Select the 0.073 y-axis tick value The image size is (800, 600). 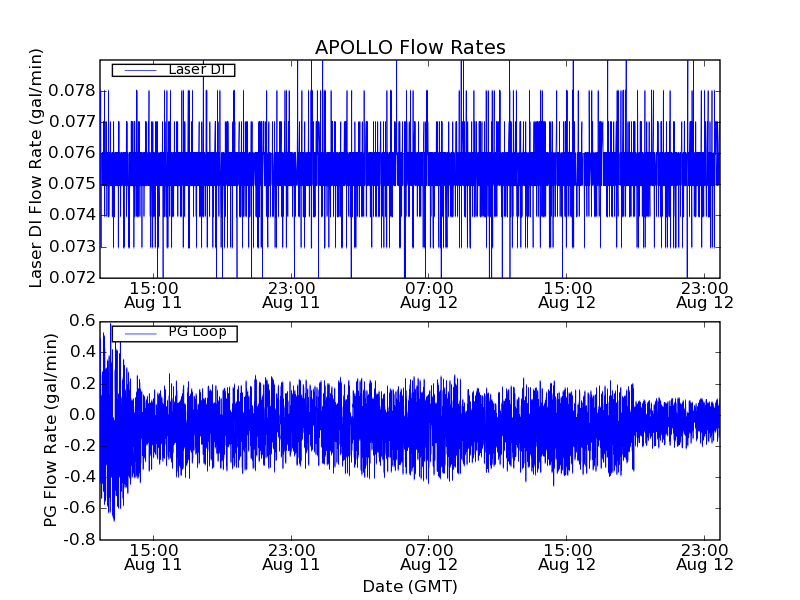click(72, 246)
